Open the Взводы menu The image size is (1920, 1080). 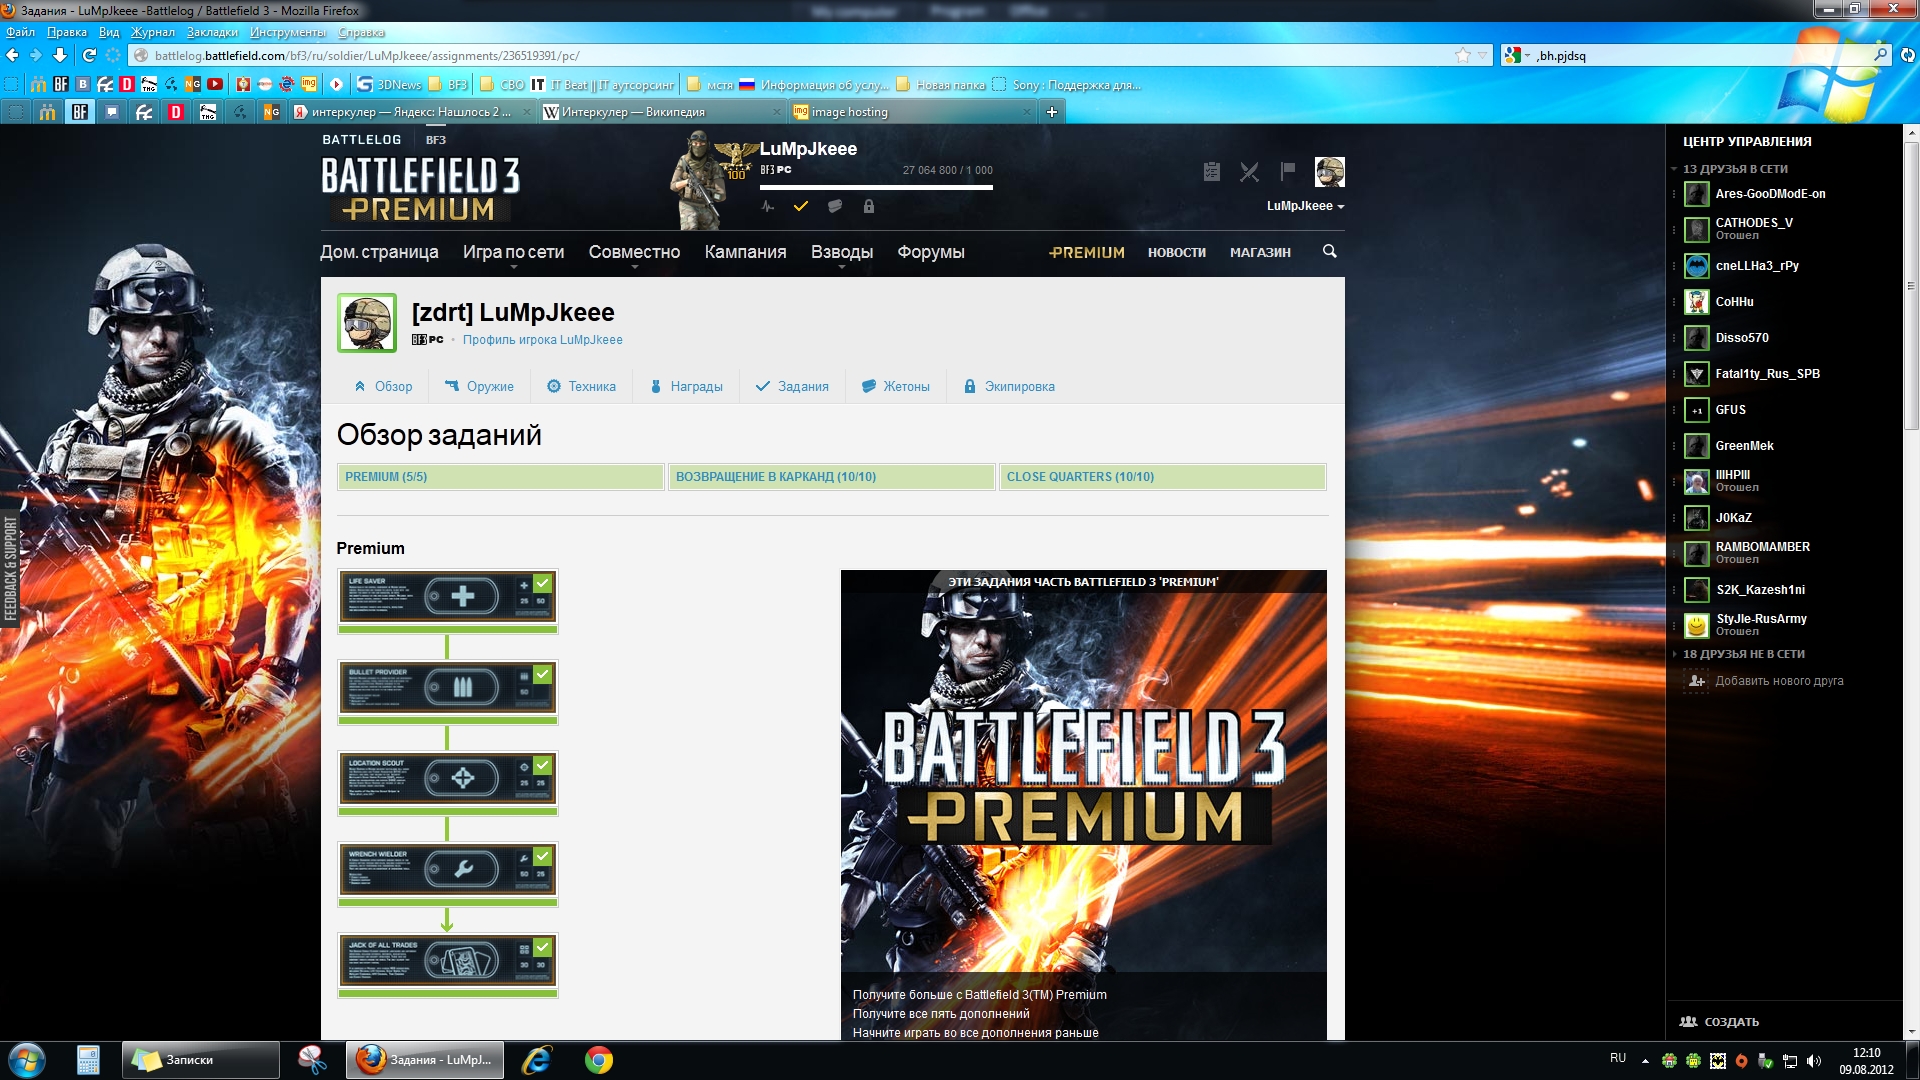(842, 252)
